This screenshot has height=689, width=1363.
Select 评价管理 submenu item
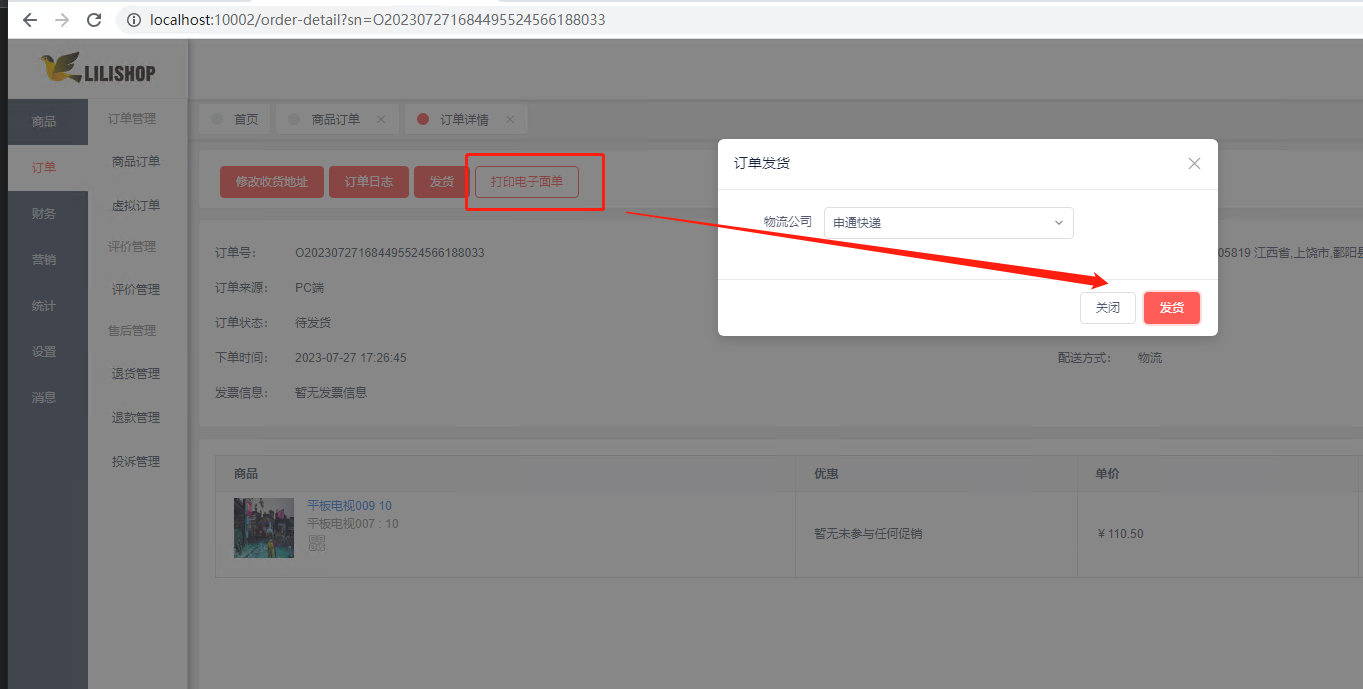(136, 290)
